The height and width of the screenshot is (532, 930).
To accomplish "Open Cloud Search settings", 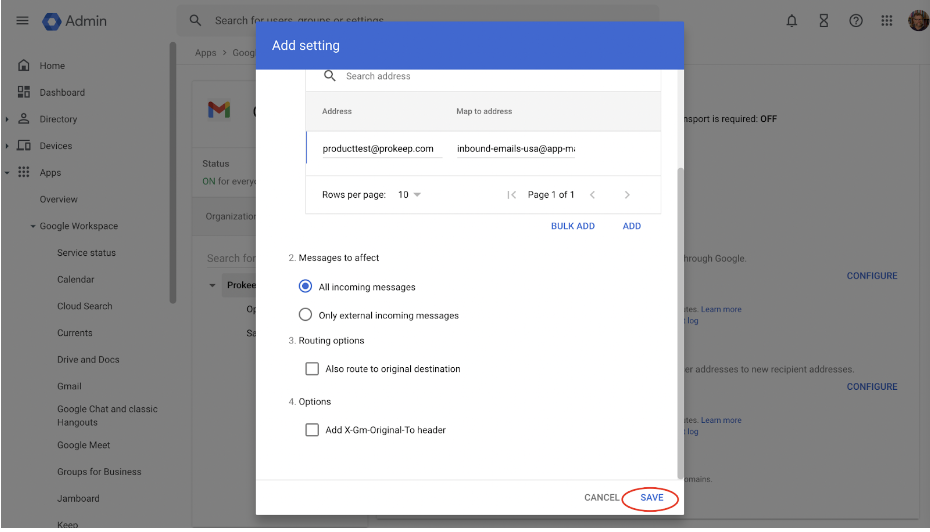I will click(85, 306).
